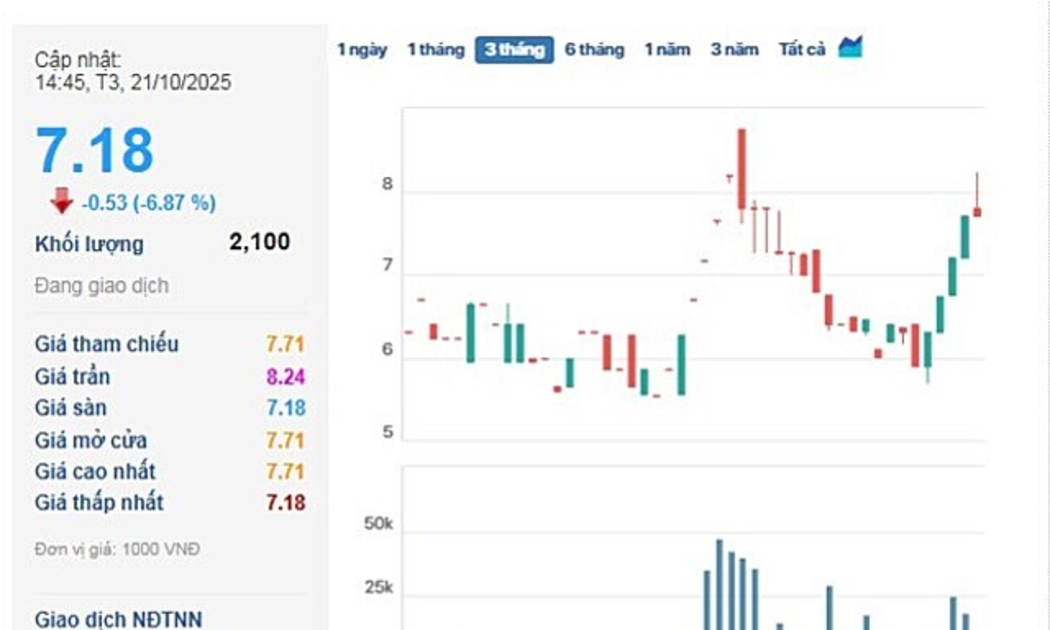Click the Giao dịch NĐTNN heading
Screen dimensions: 1050x630
click(x=118, y=619)
